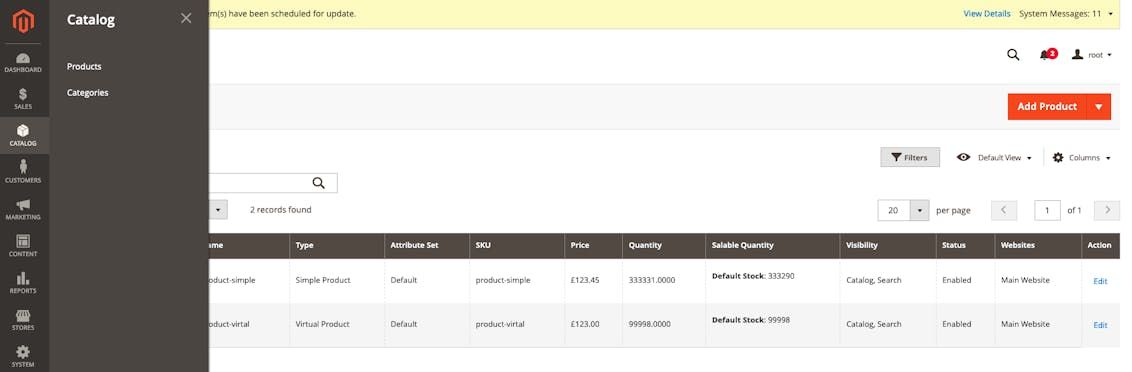Sort by the Price column header
1132x372 pixels.
click(593, 246)
